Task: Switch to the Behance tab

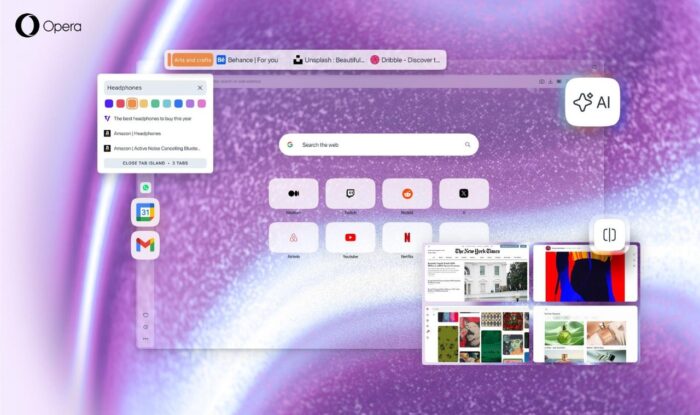Action: 248,60
